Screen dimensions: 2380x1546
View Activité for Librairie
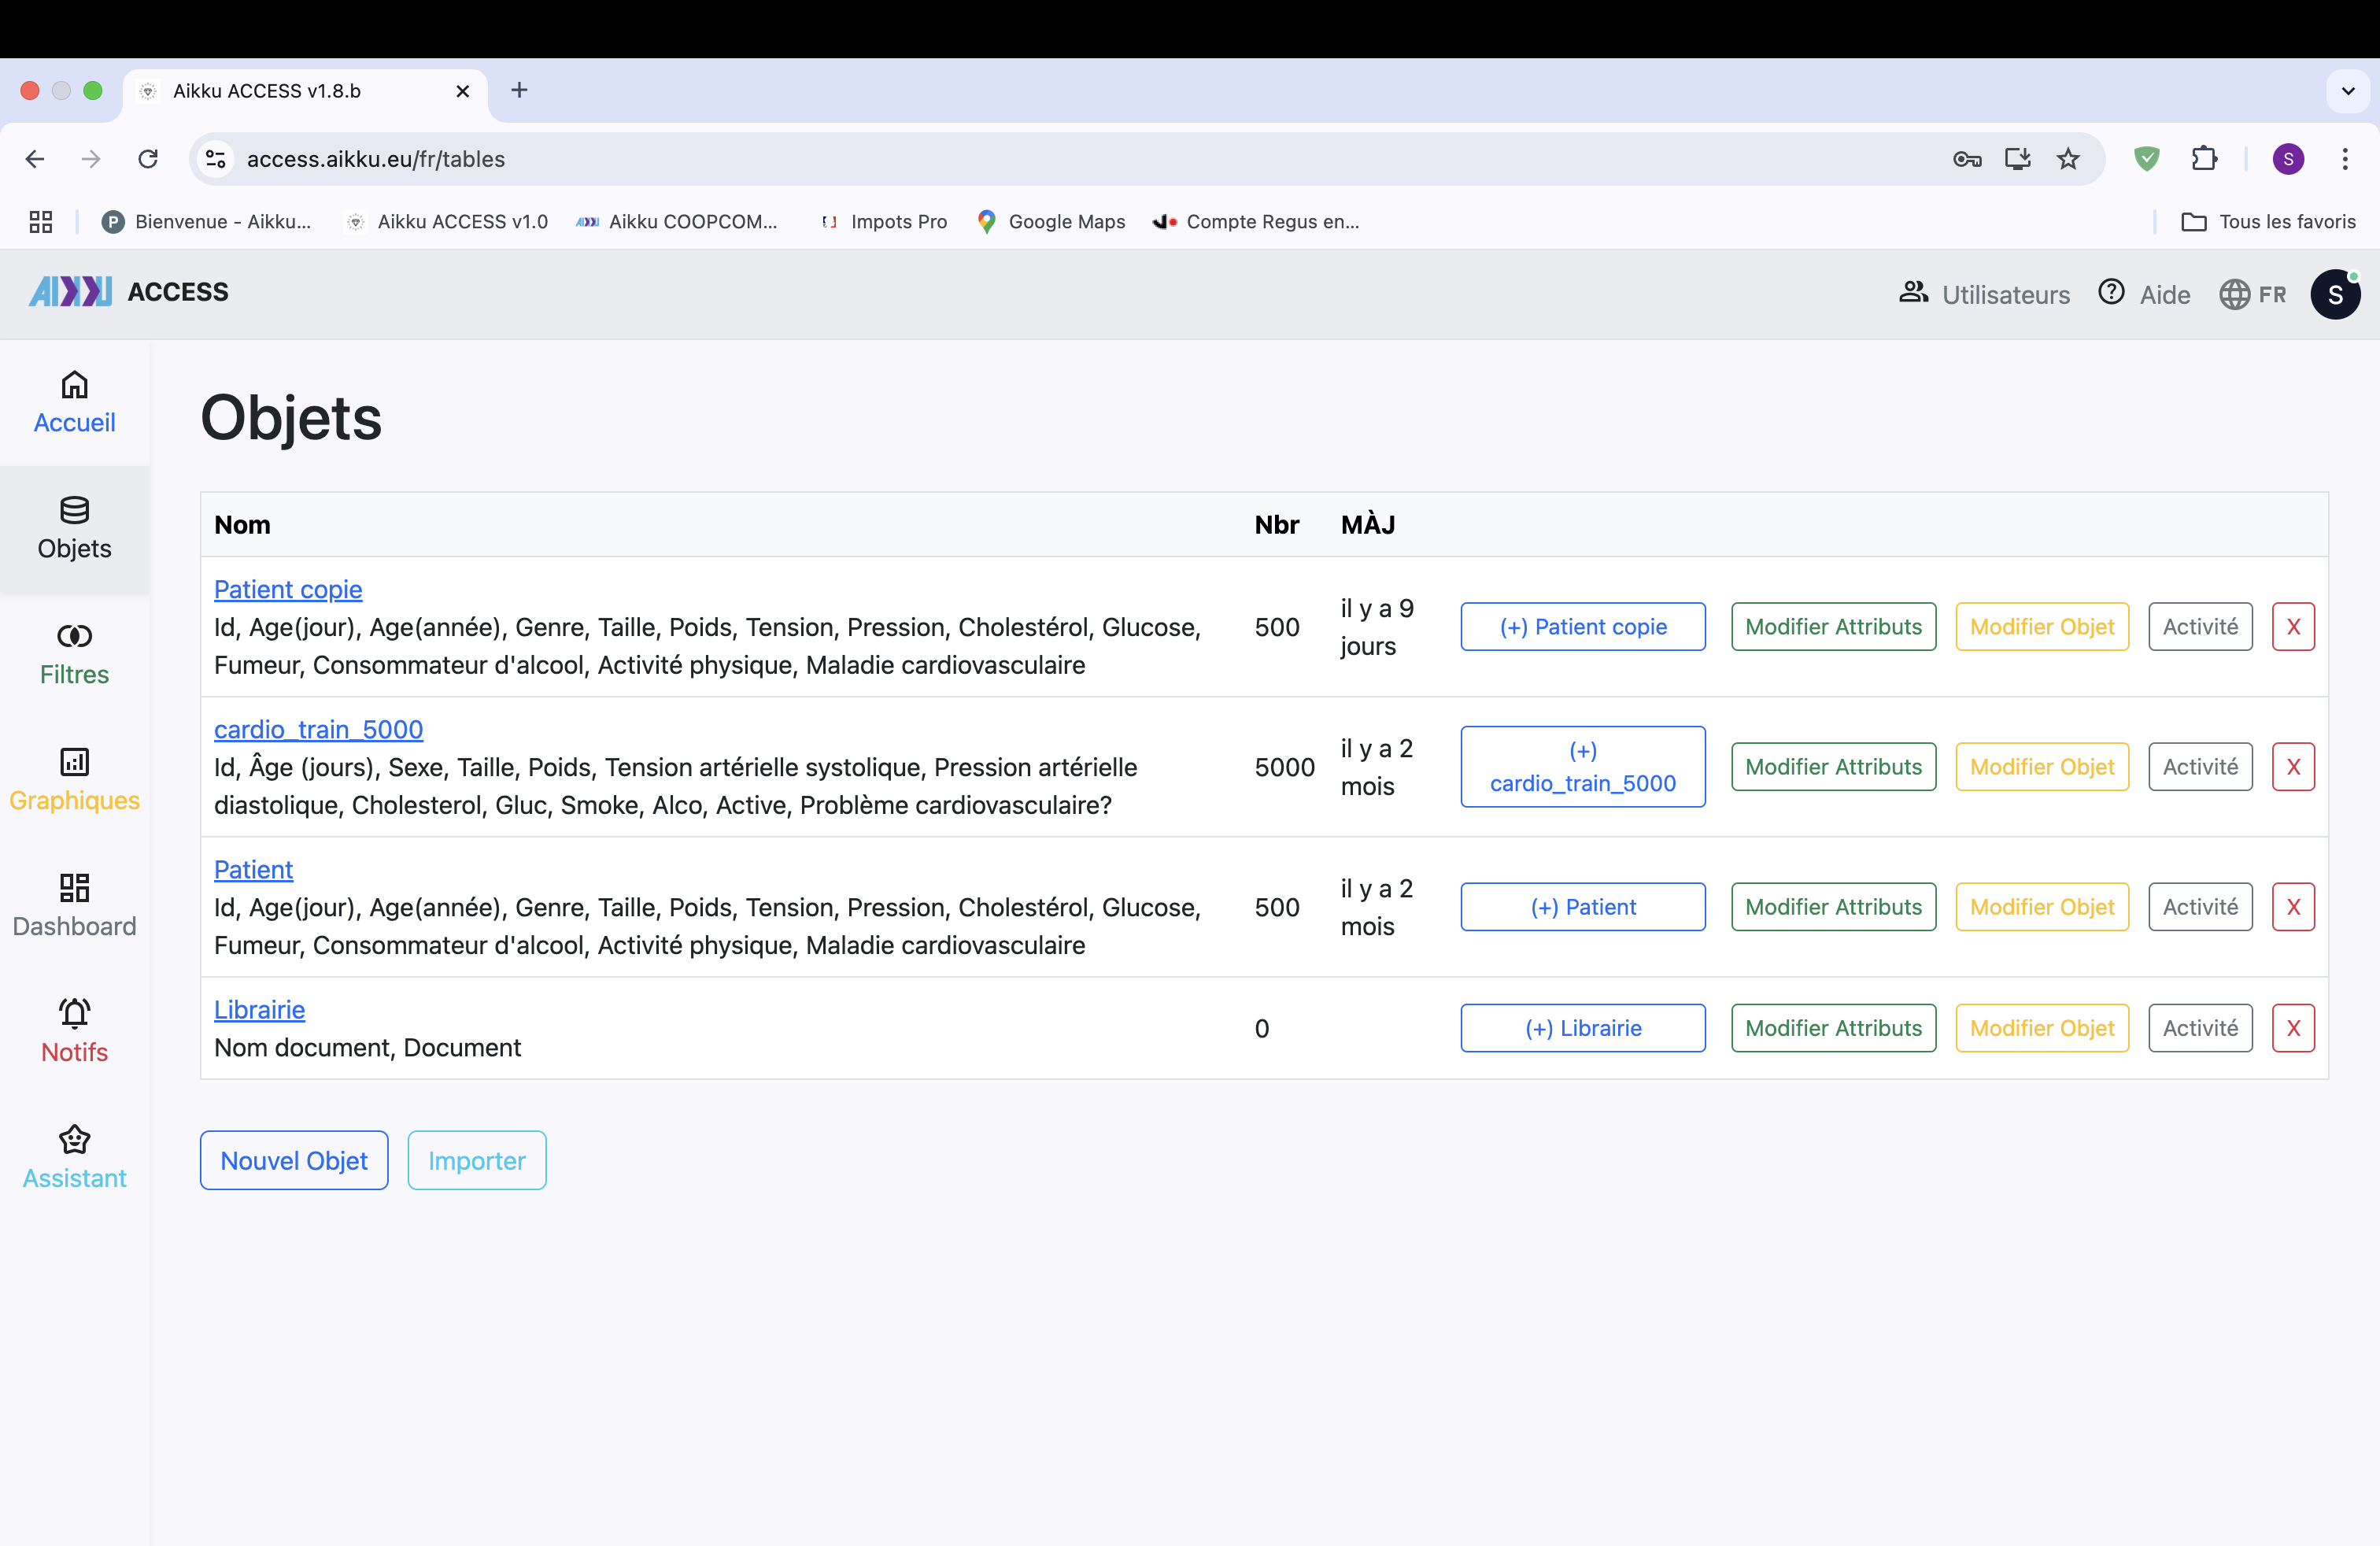click(x=2200, y=1028)
